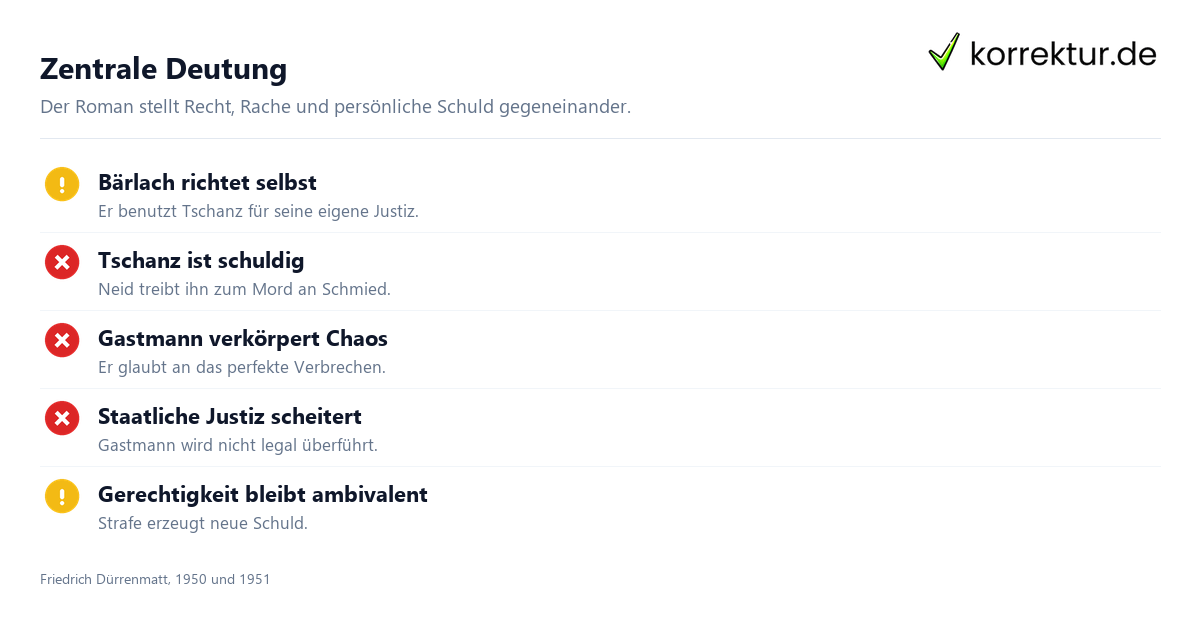Select the title Tschanz ist schuldig
Screen dimensions: 1200x630
tap(201, 260)
